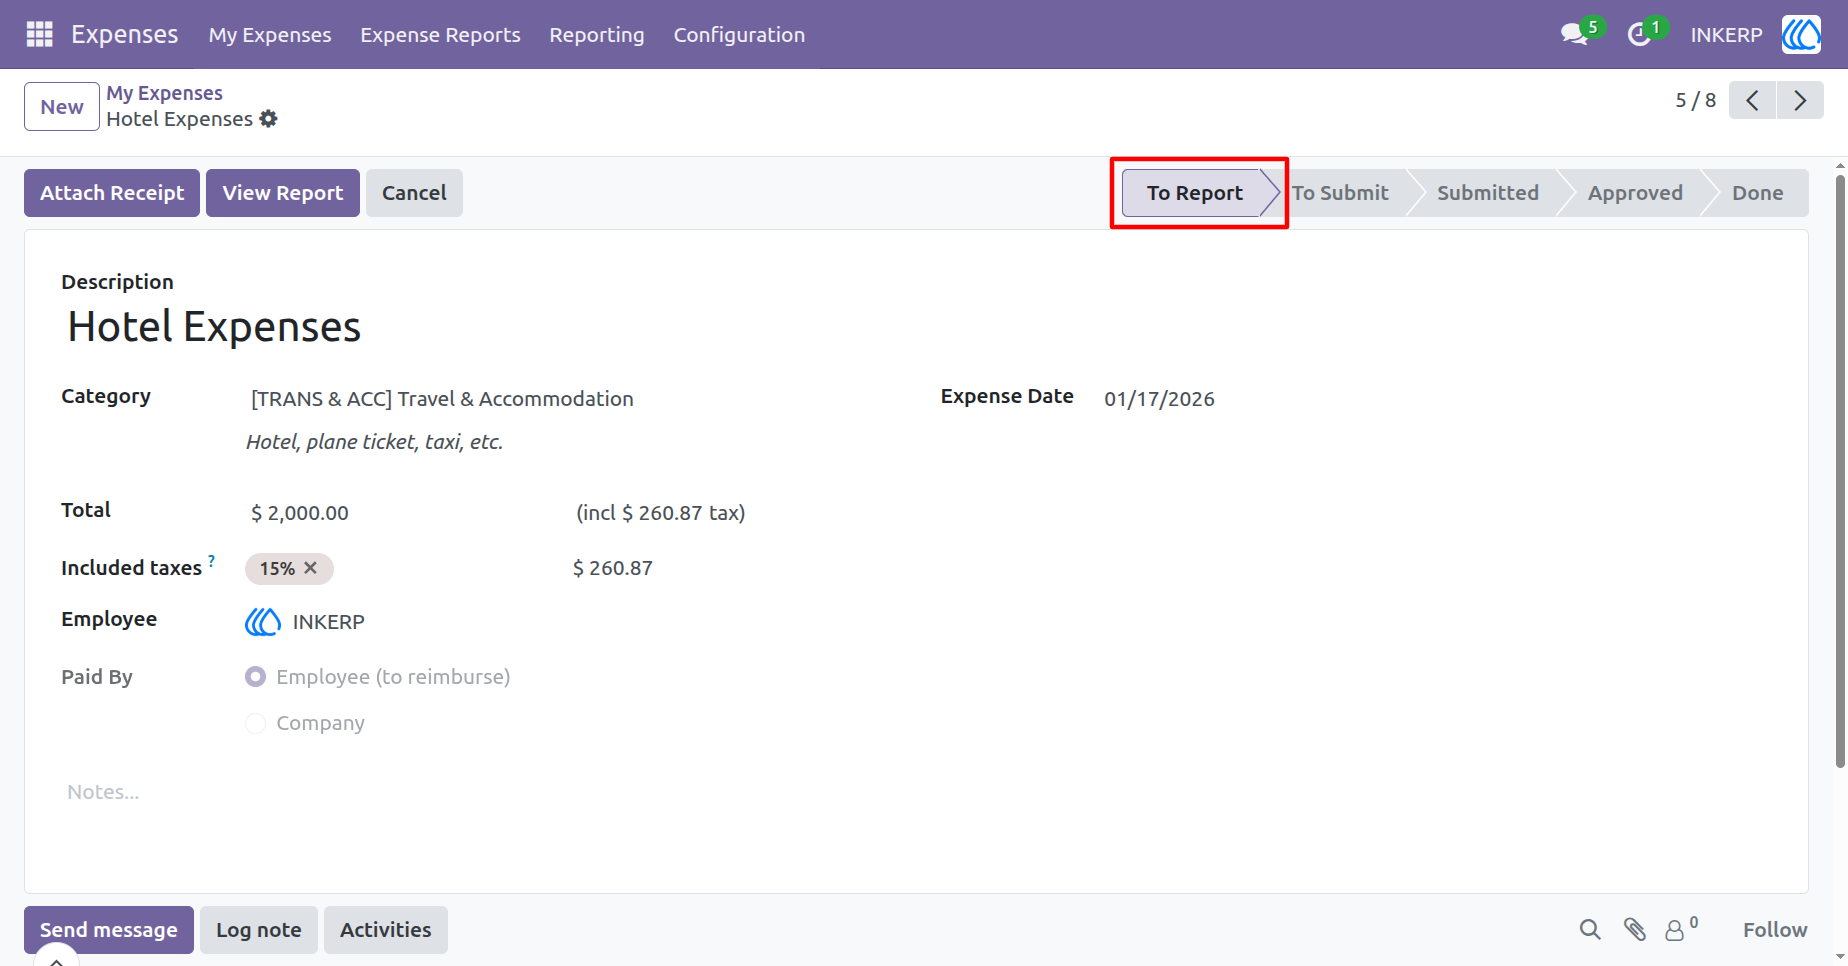Select the Done status stage

(1758, 193)
